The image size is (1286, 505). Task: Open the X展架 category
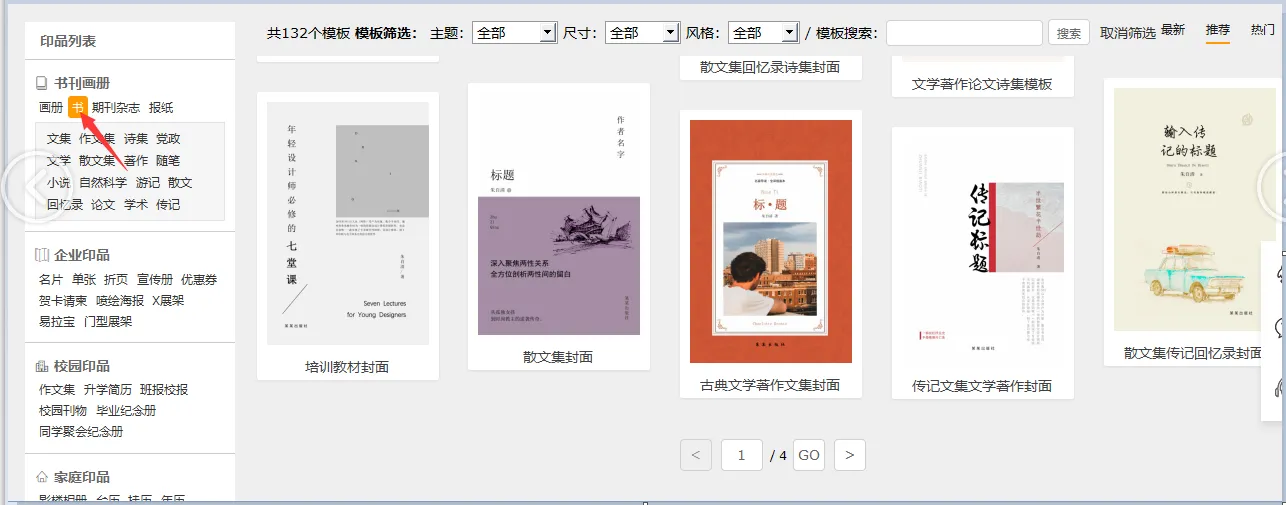(168, 300)
